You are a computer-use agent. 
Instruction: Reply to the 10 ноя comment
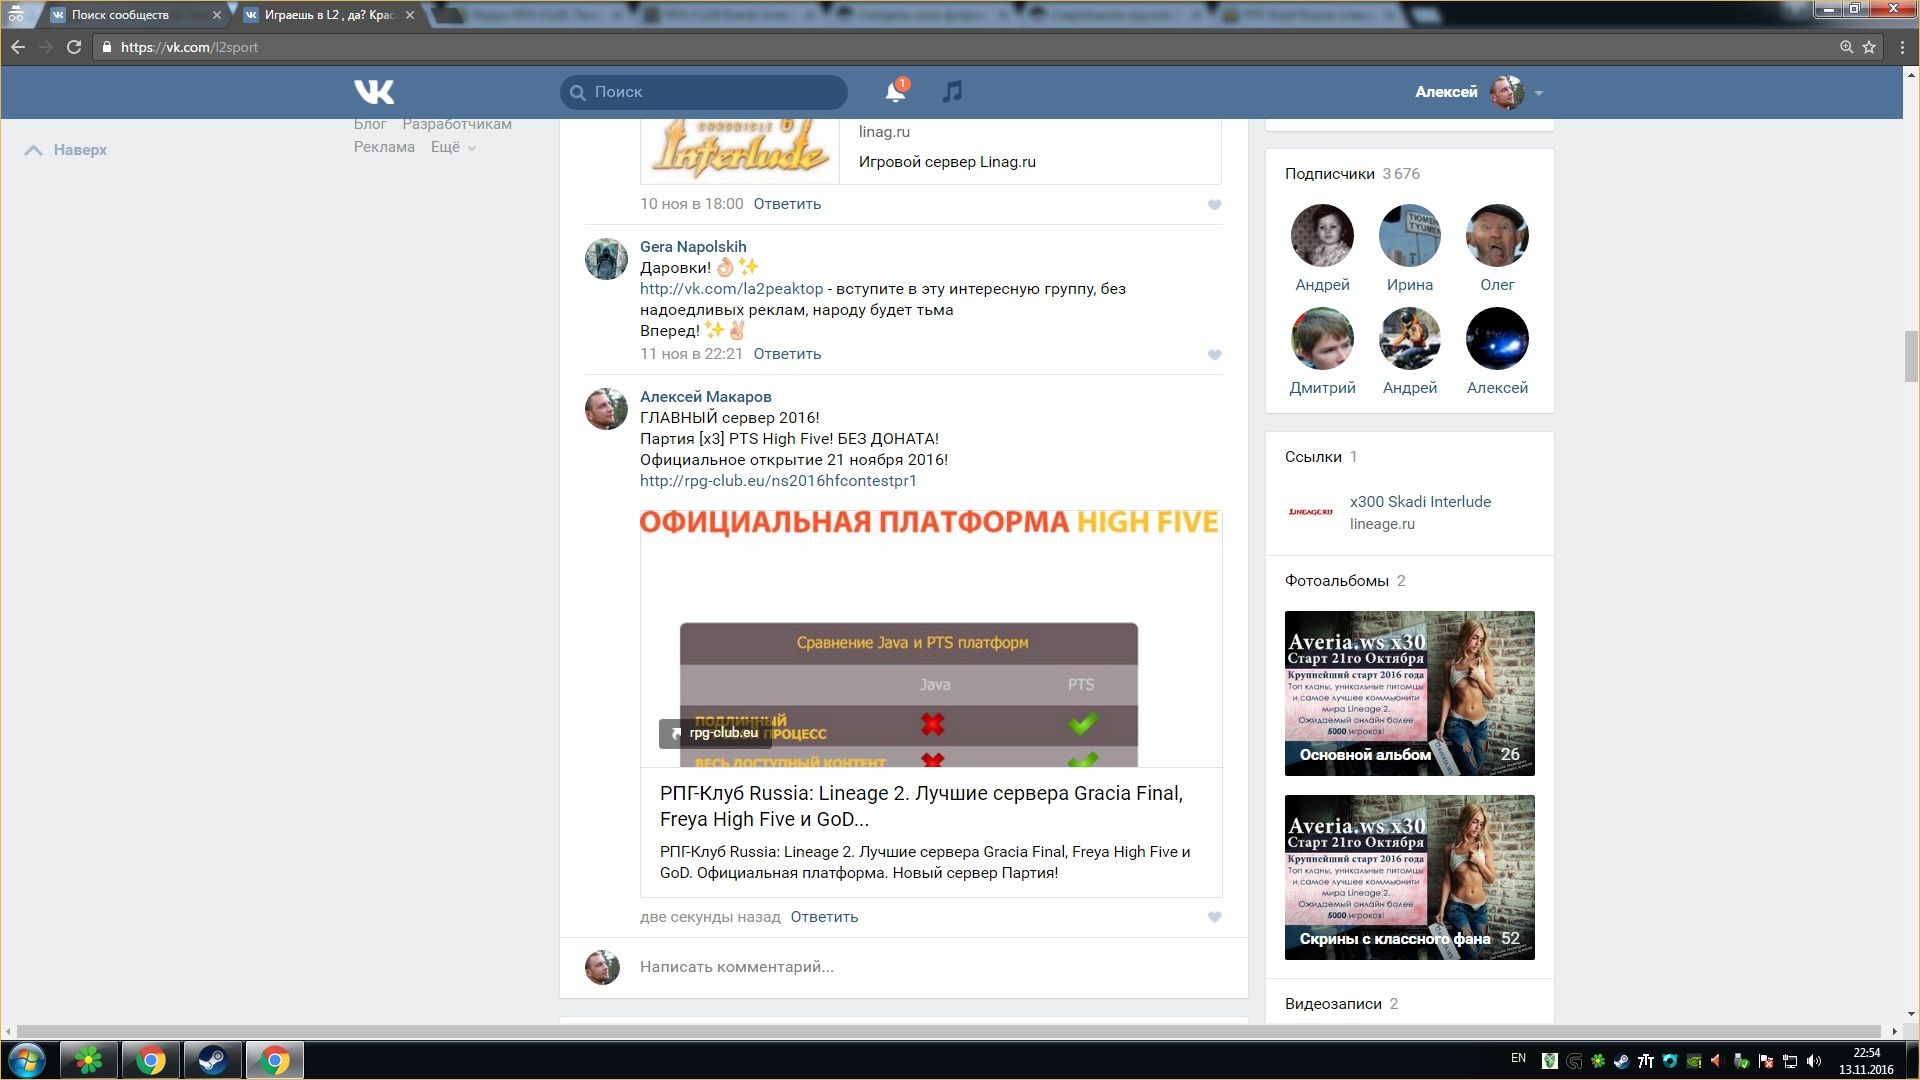coord(787,204)
